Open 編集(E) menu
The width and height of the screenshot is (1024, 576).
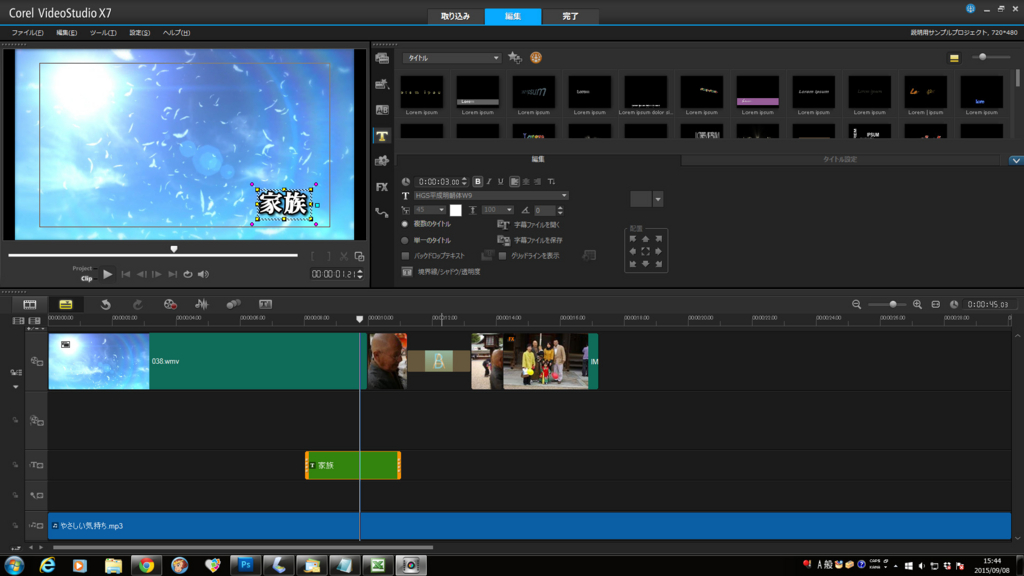(66, 33)
